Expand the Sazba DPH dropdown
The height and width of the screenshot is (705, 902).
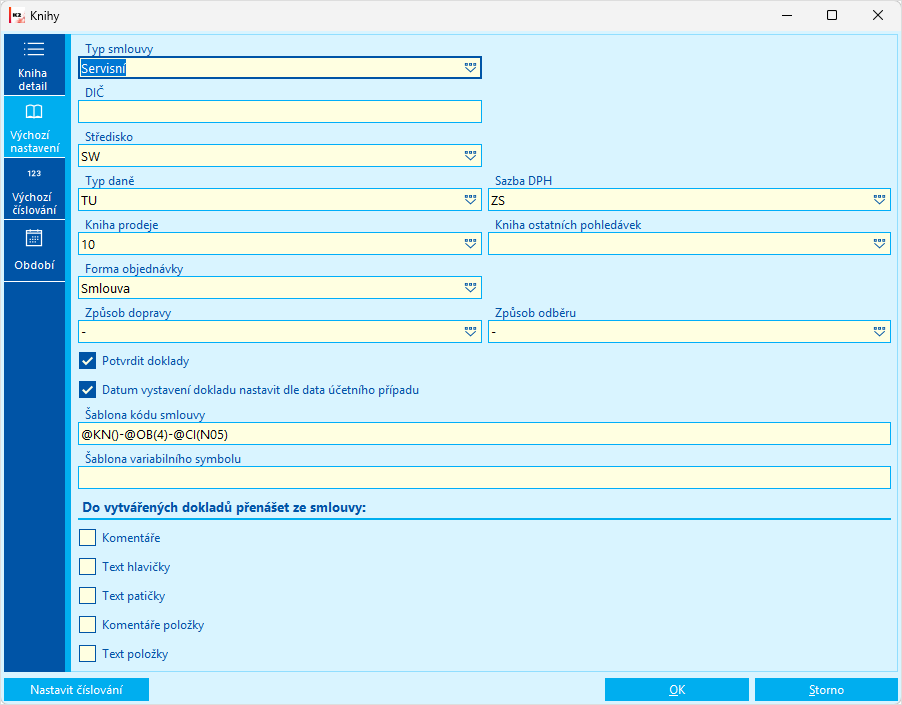pyautogui.click(x=880, y=200)
